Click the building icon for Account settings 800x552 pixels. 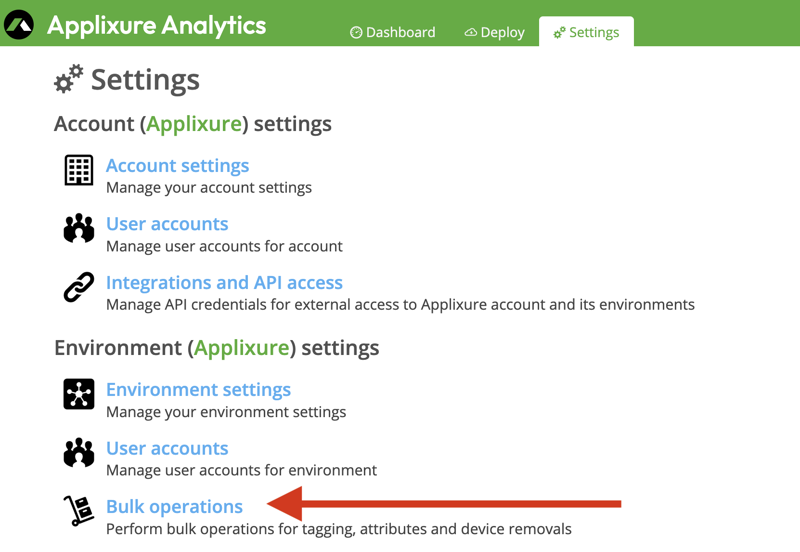(x=79, y=170)
